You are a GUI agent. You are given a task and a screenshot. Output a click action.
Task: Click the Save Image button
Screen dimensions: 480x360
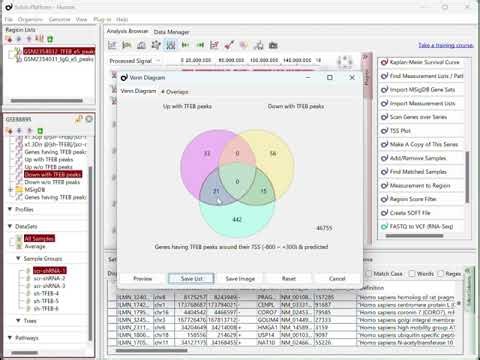click(x=240, y=278)
